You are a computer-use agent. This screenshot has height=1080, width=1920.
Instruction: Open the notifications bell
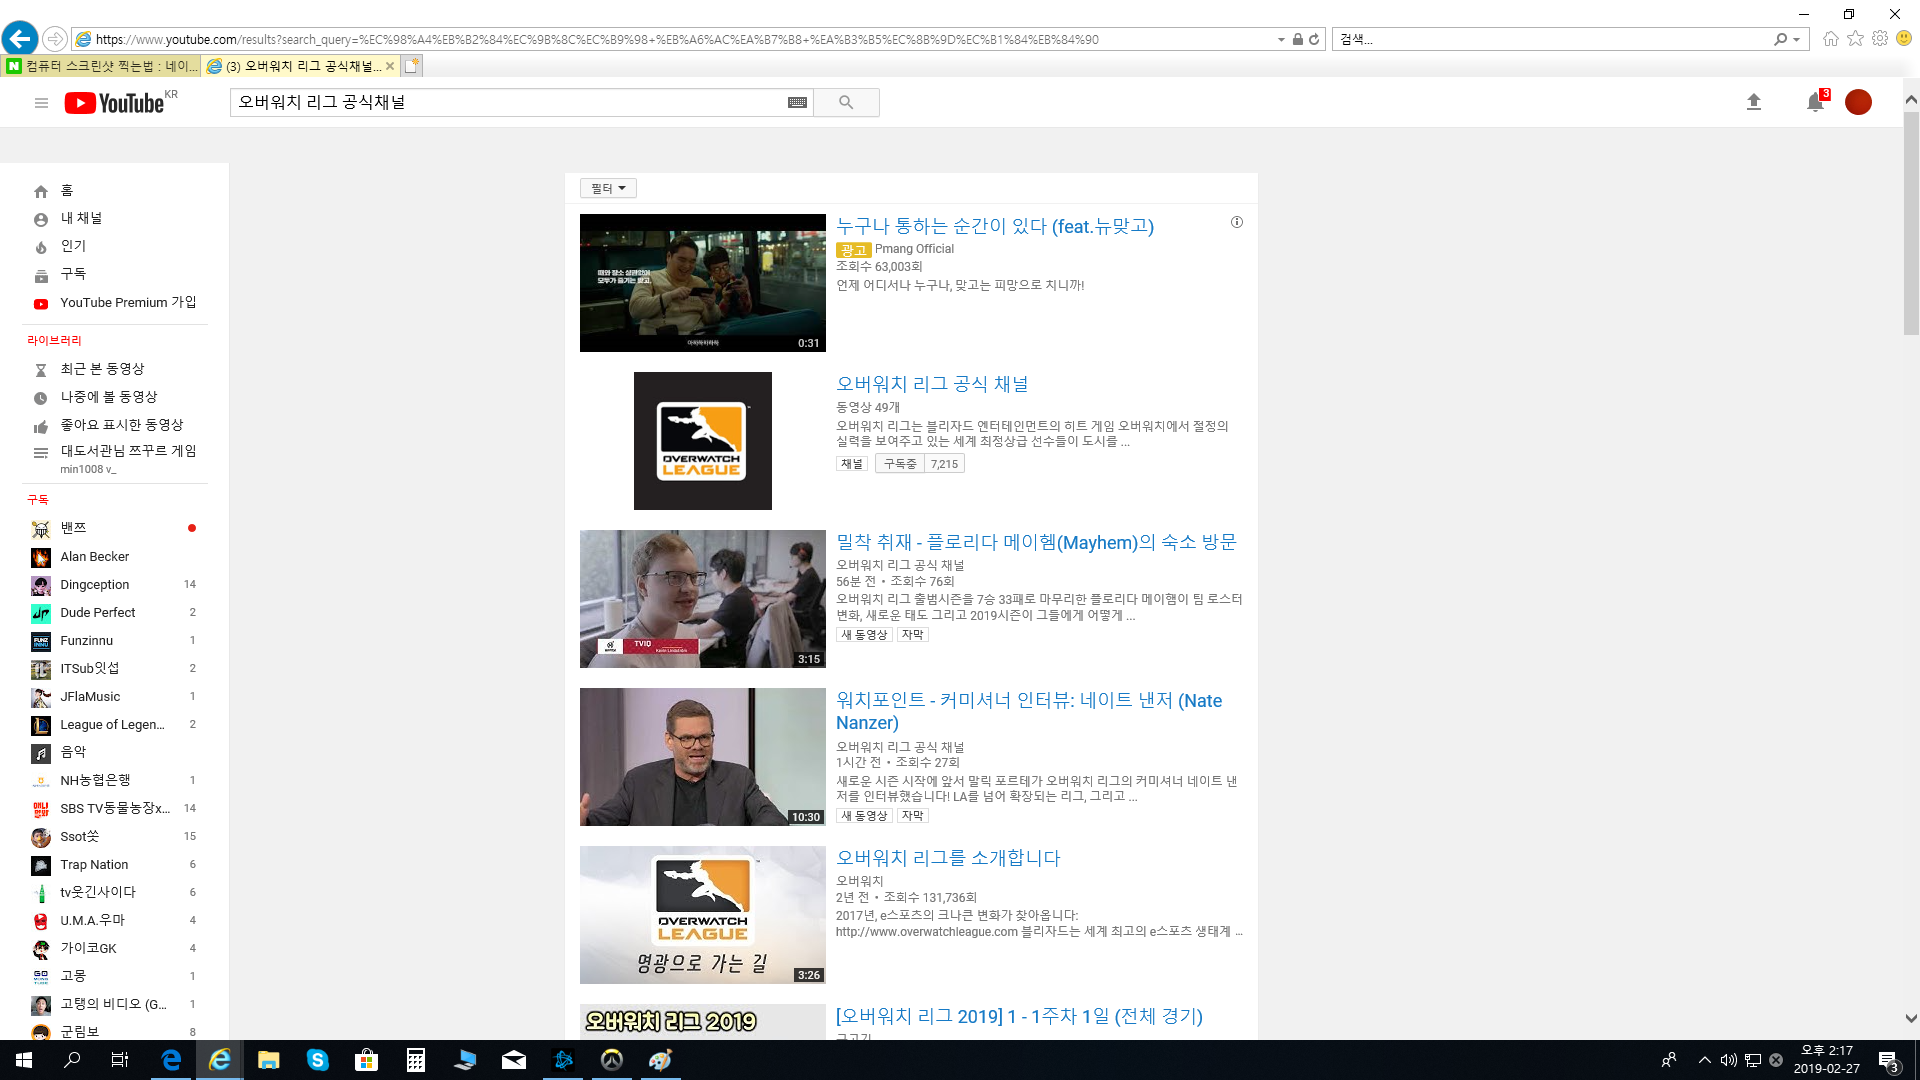pyautogui.click(x=1815, y=102)
